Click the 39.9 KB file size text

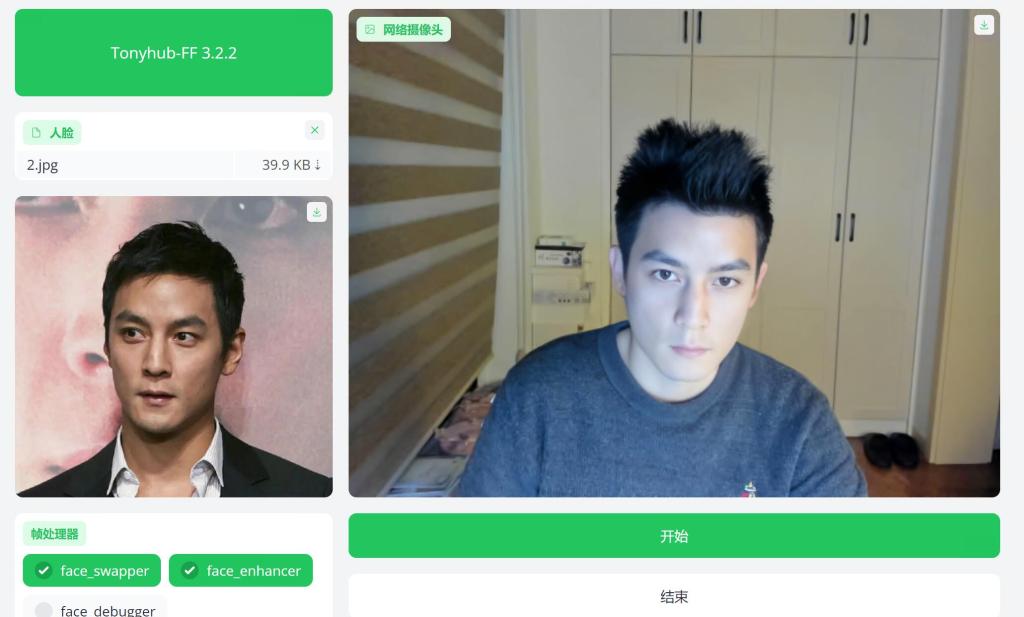point(286,165)
